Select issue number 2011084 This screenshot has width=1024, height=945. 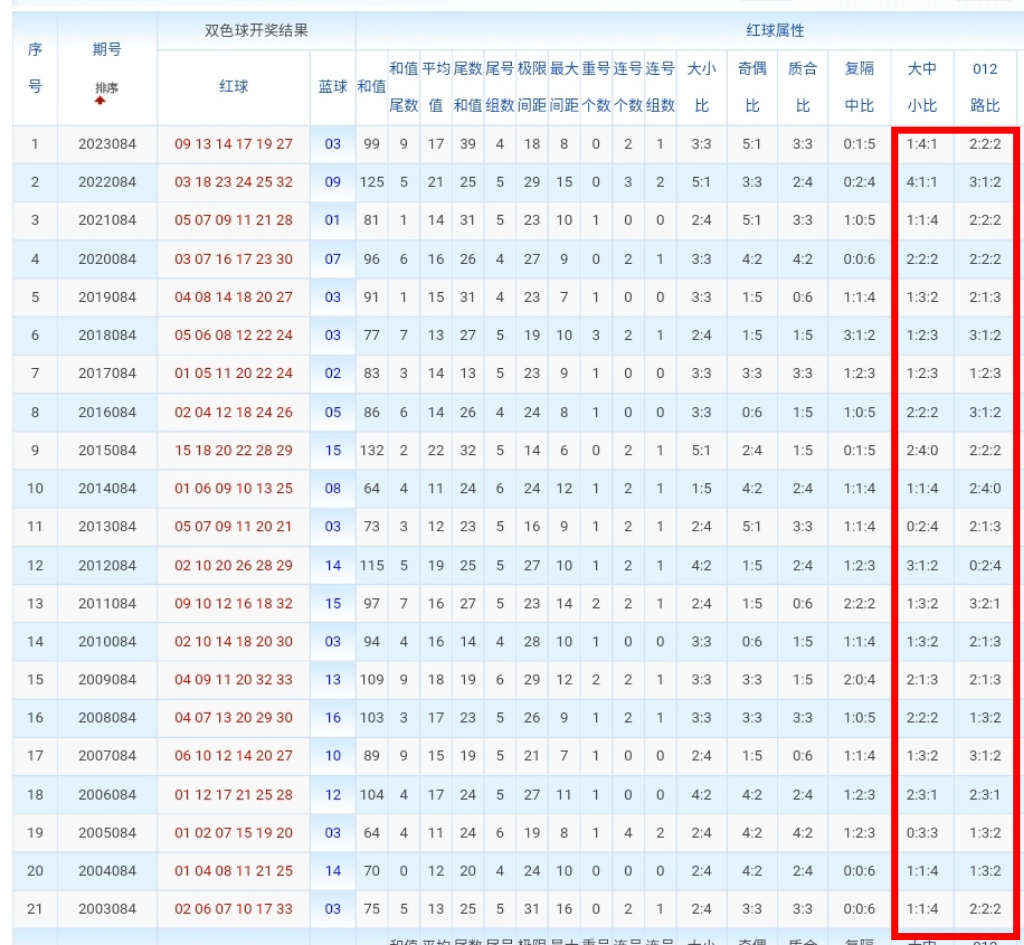click(x=107, y=603)
